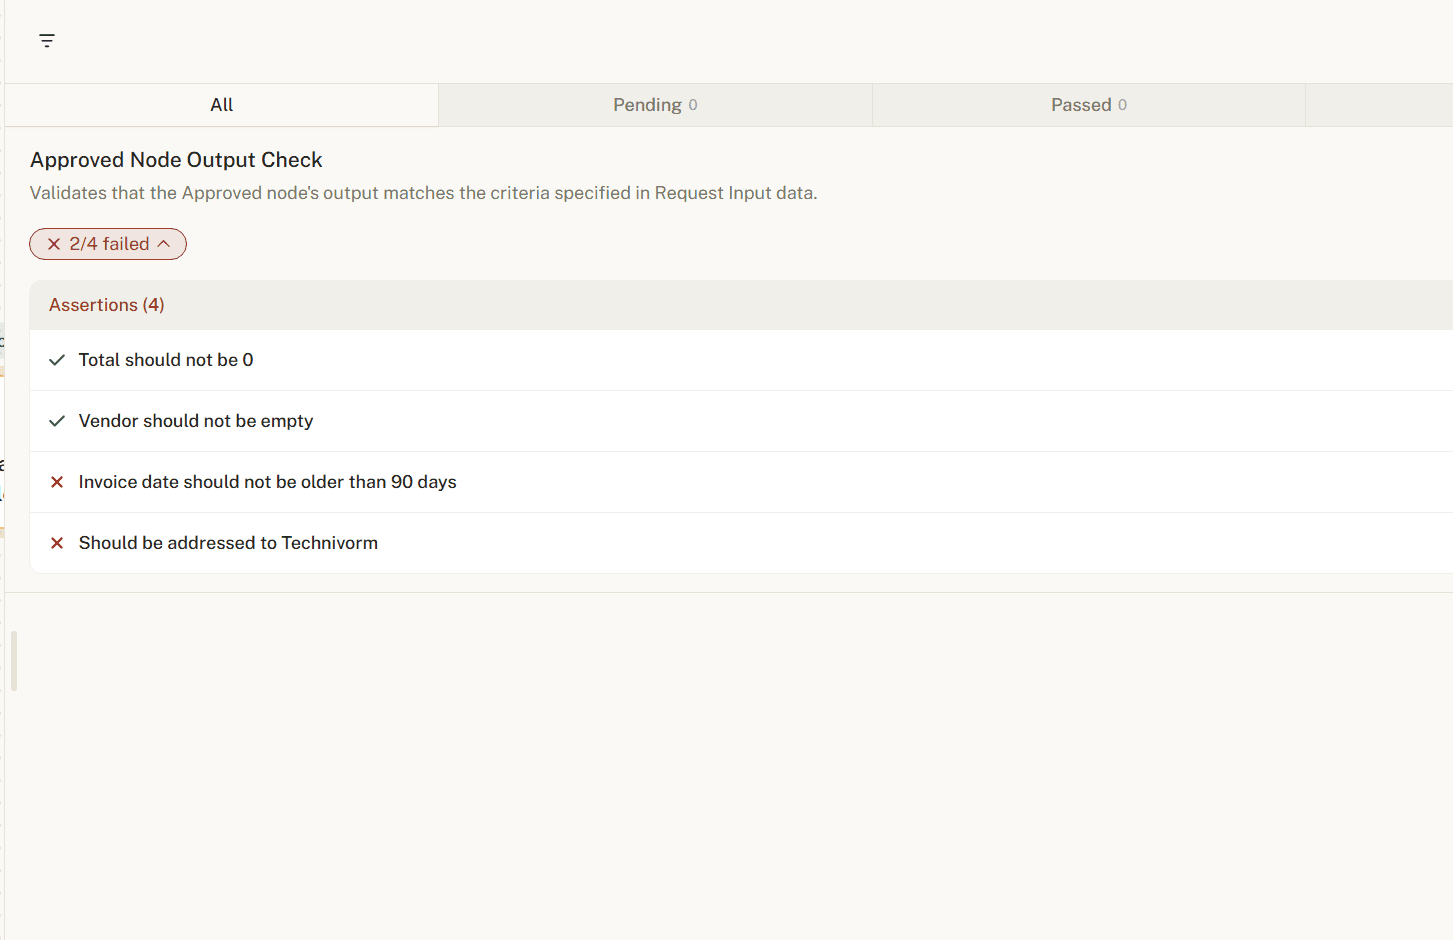This screenshot has height=940, width=1453.
Task: Click the checkmark beside Total assertion
Action: pos(57,360)
